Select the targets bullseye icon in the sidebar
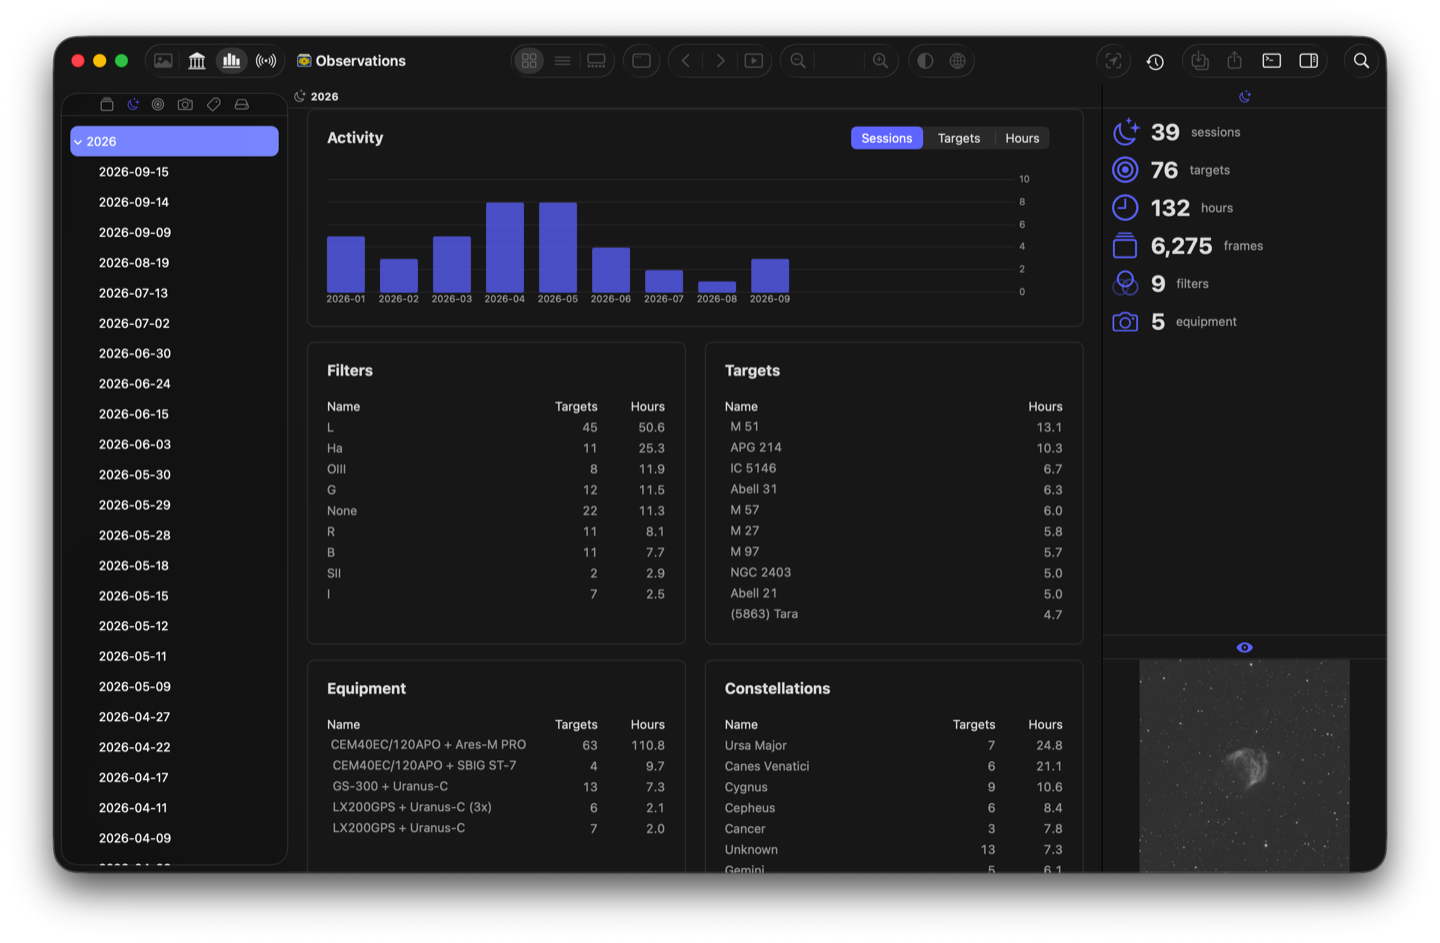The image size is (1440, 943). point(158,104)
